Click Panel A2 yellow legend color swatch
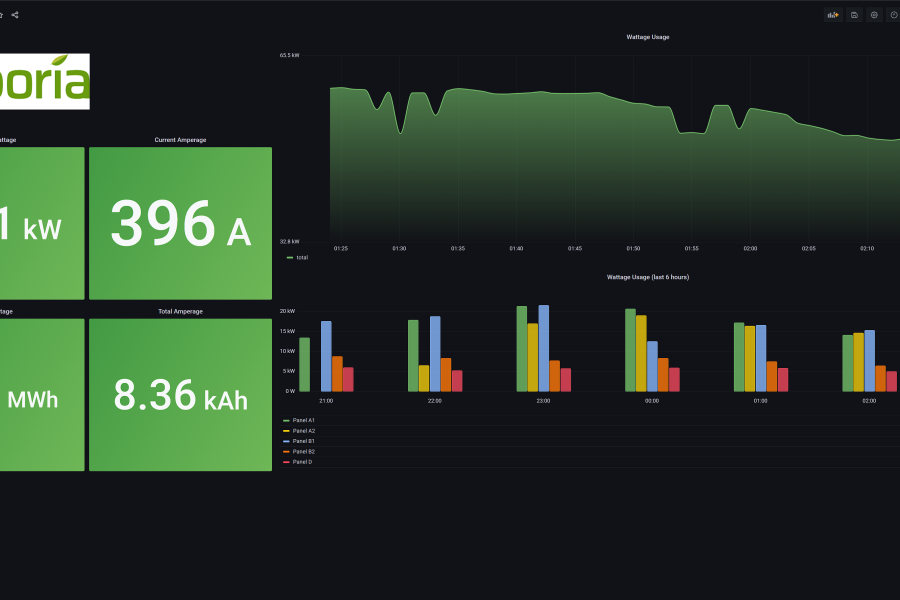 point(287,431)
